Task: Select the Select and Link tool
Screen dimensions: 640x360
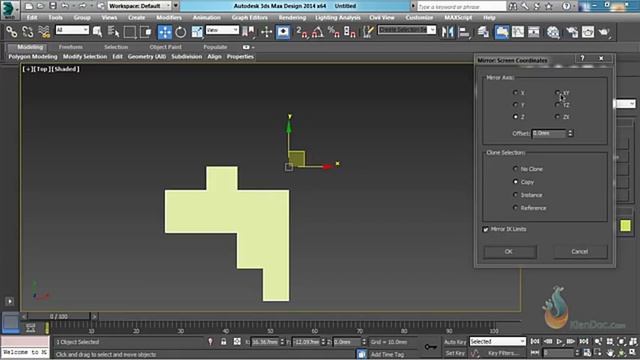Action: coord(11,32)
